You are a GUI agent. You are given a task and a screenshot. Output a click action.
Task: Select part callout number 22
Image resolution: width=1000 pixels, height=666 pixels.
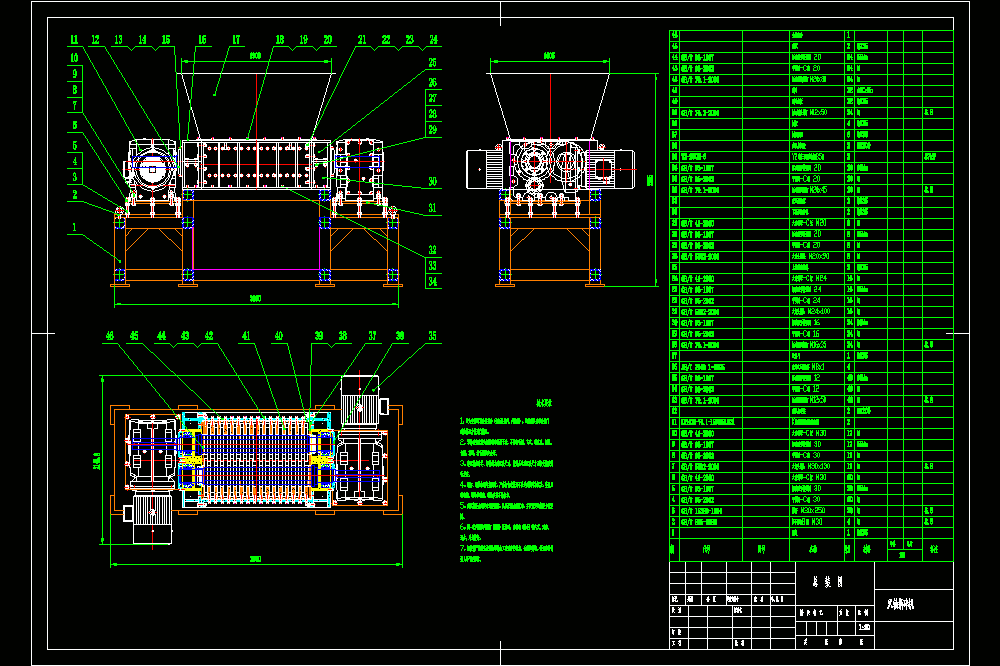[x=386, y=40]
